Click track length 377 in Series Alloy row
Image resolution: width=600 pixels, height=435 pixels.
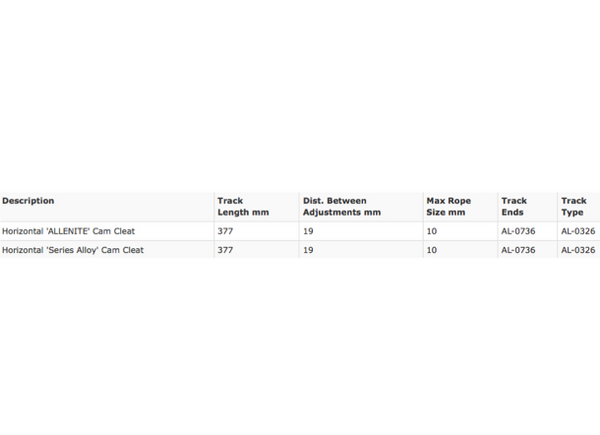click(225, 250)
